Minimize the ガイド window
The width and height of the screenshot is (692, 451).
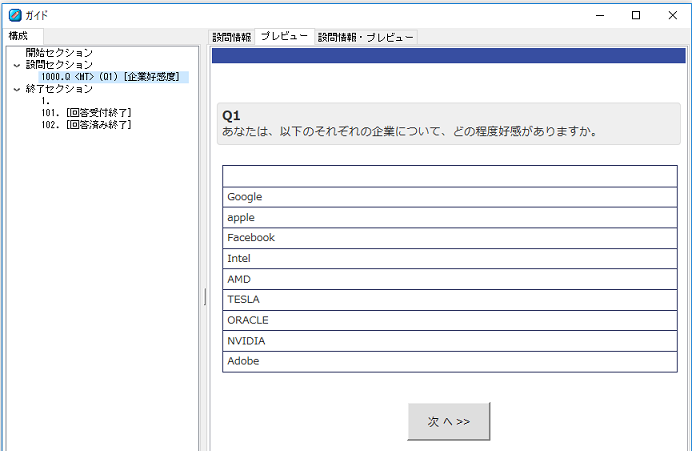(600, 15)
